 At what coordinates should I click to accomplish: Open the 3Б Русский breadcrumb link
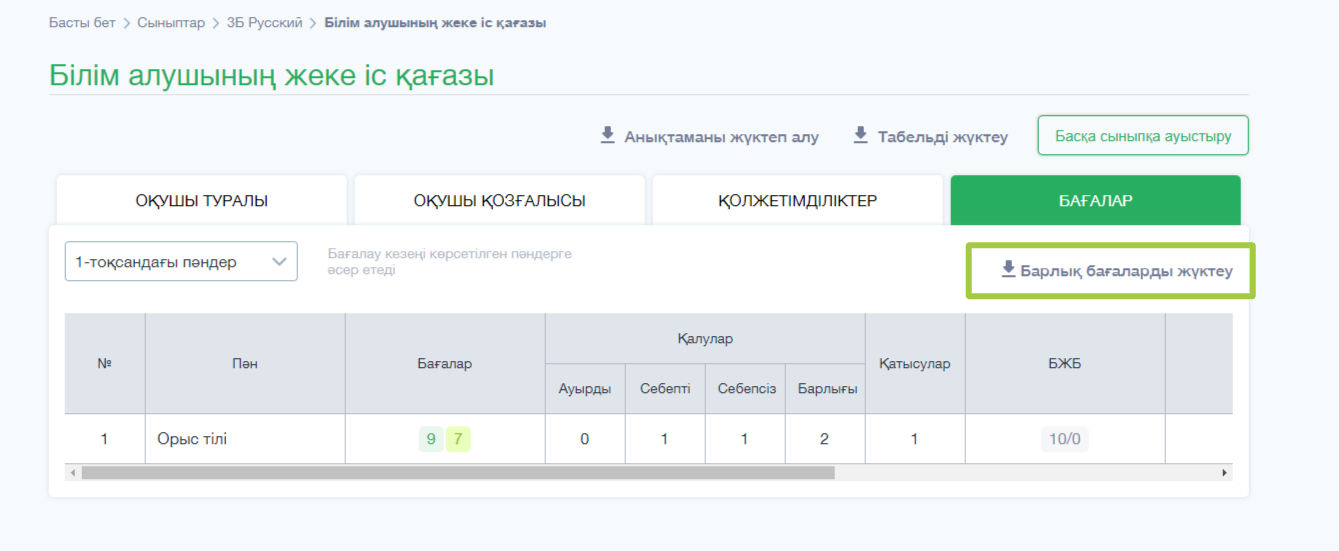pos(264,22)
